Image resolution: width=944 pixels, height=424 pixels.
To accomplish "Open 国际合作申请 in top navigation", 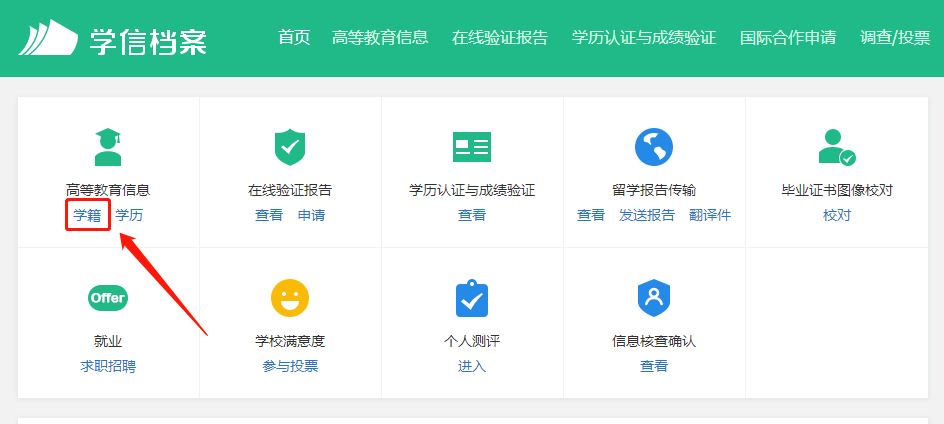I will [x=787, y=37].
